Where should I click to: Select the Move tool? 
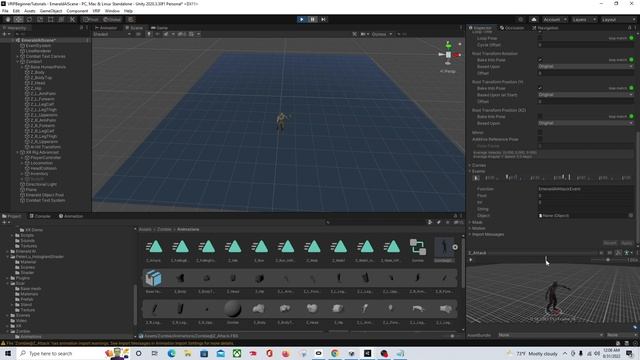tap(18, 19)
